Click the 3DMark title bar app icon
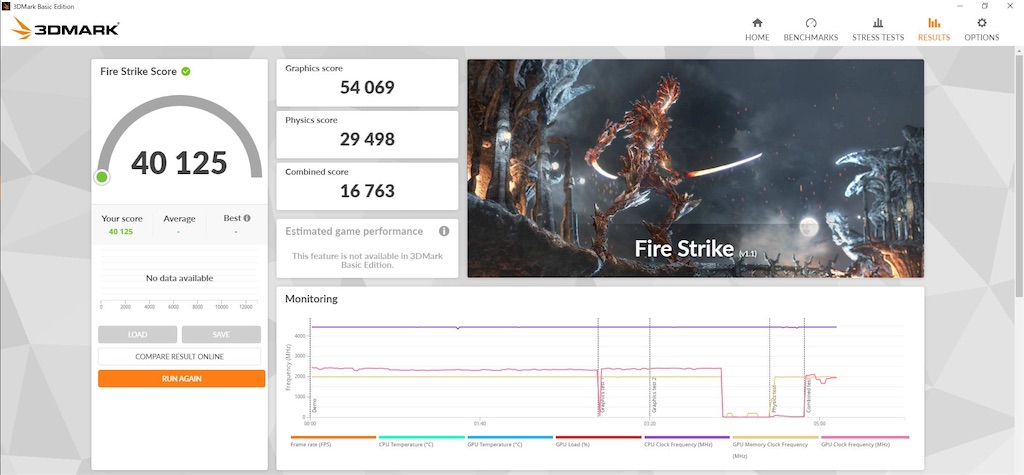Image resolution: width=1024 pixels, height=475 pixels. tap(6, 6)
